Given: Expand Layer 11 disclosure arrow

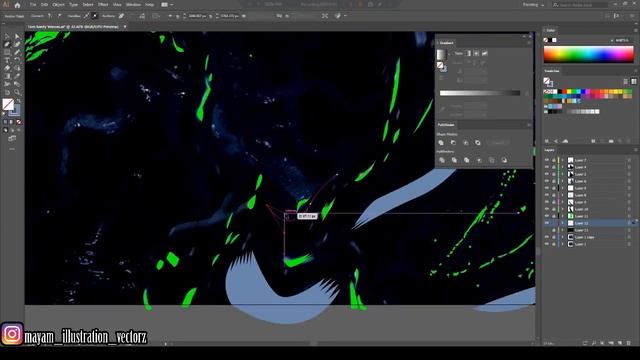Looking at the screenshot, I should [563, 216].
